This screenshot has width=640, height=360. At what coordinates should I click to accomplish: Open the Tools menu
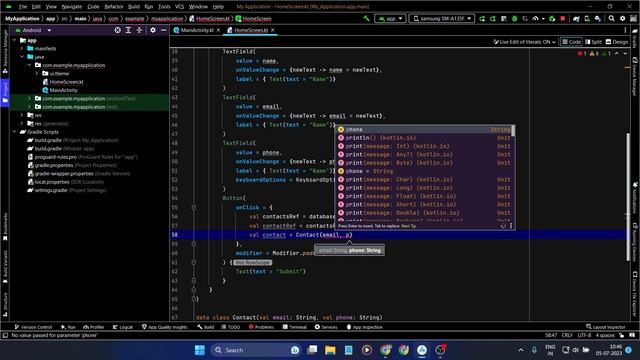click(164, 7)
